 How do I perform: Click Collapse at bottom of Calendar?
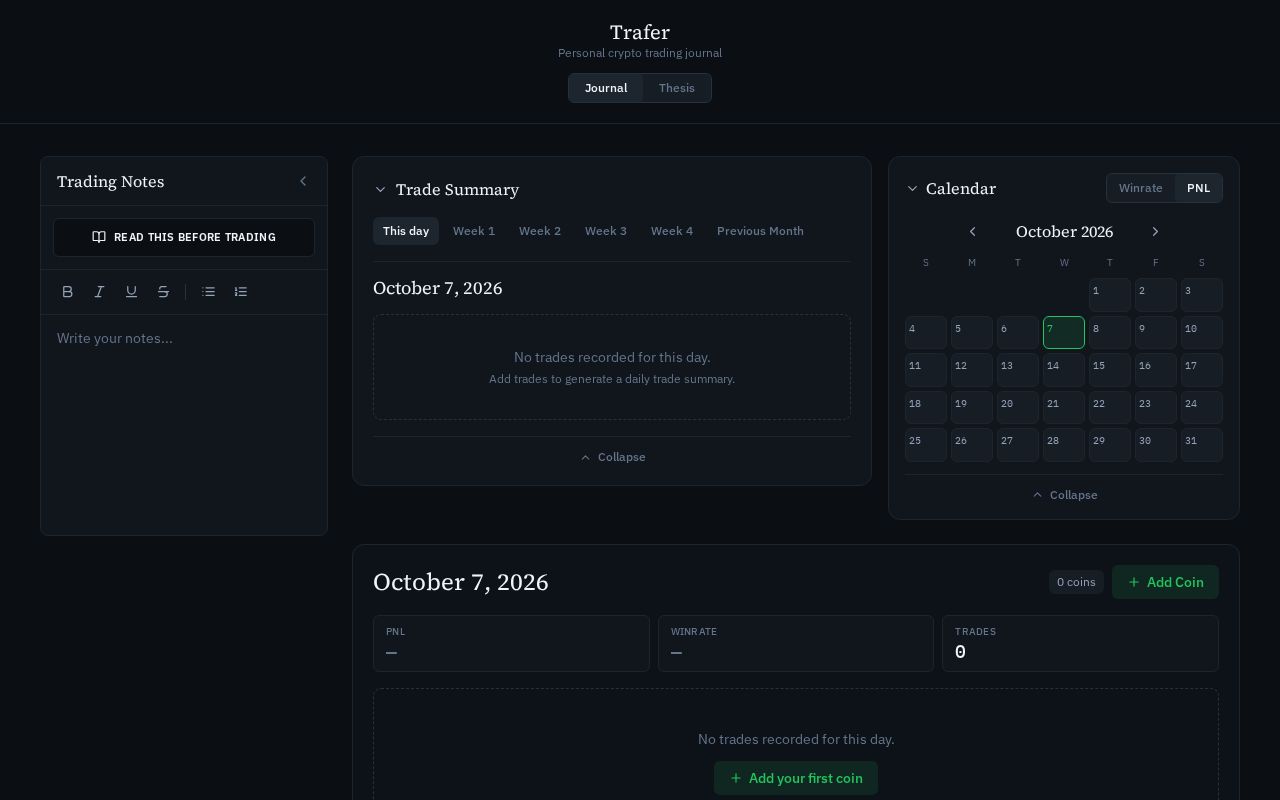[1064, 495]
